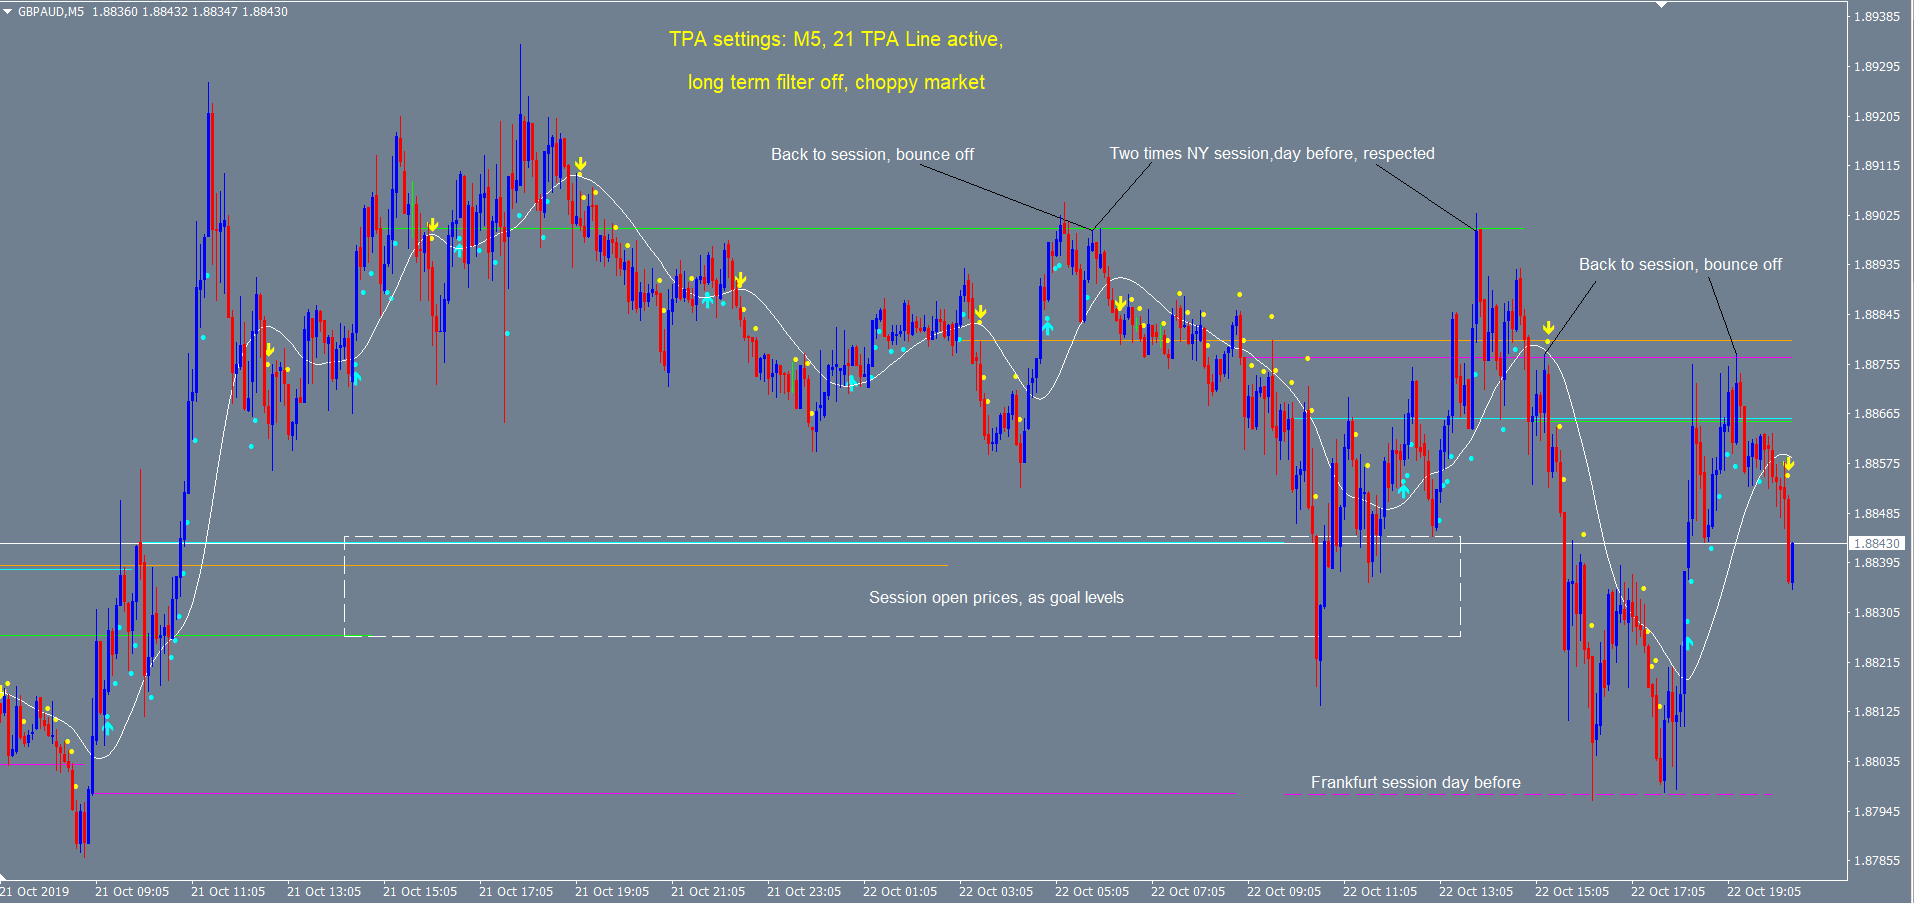Click the cyan up arrow near 21 Oct 21:05
The height and width of the screenshot is (903, 1914).
point(708,299)
